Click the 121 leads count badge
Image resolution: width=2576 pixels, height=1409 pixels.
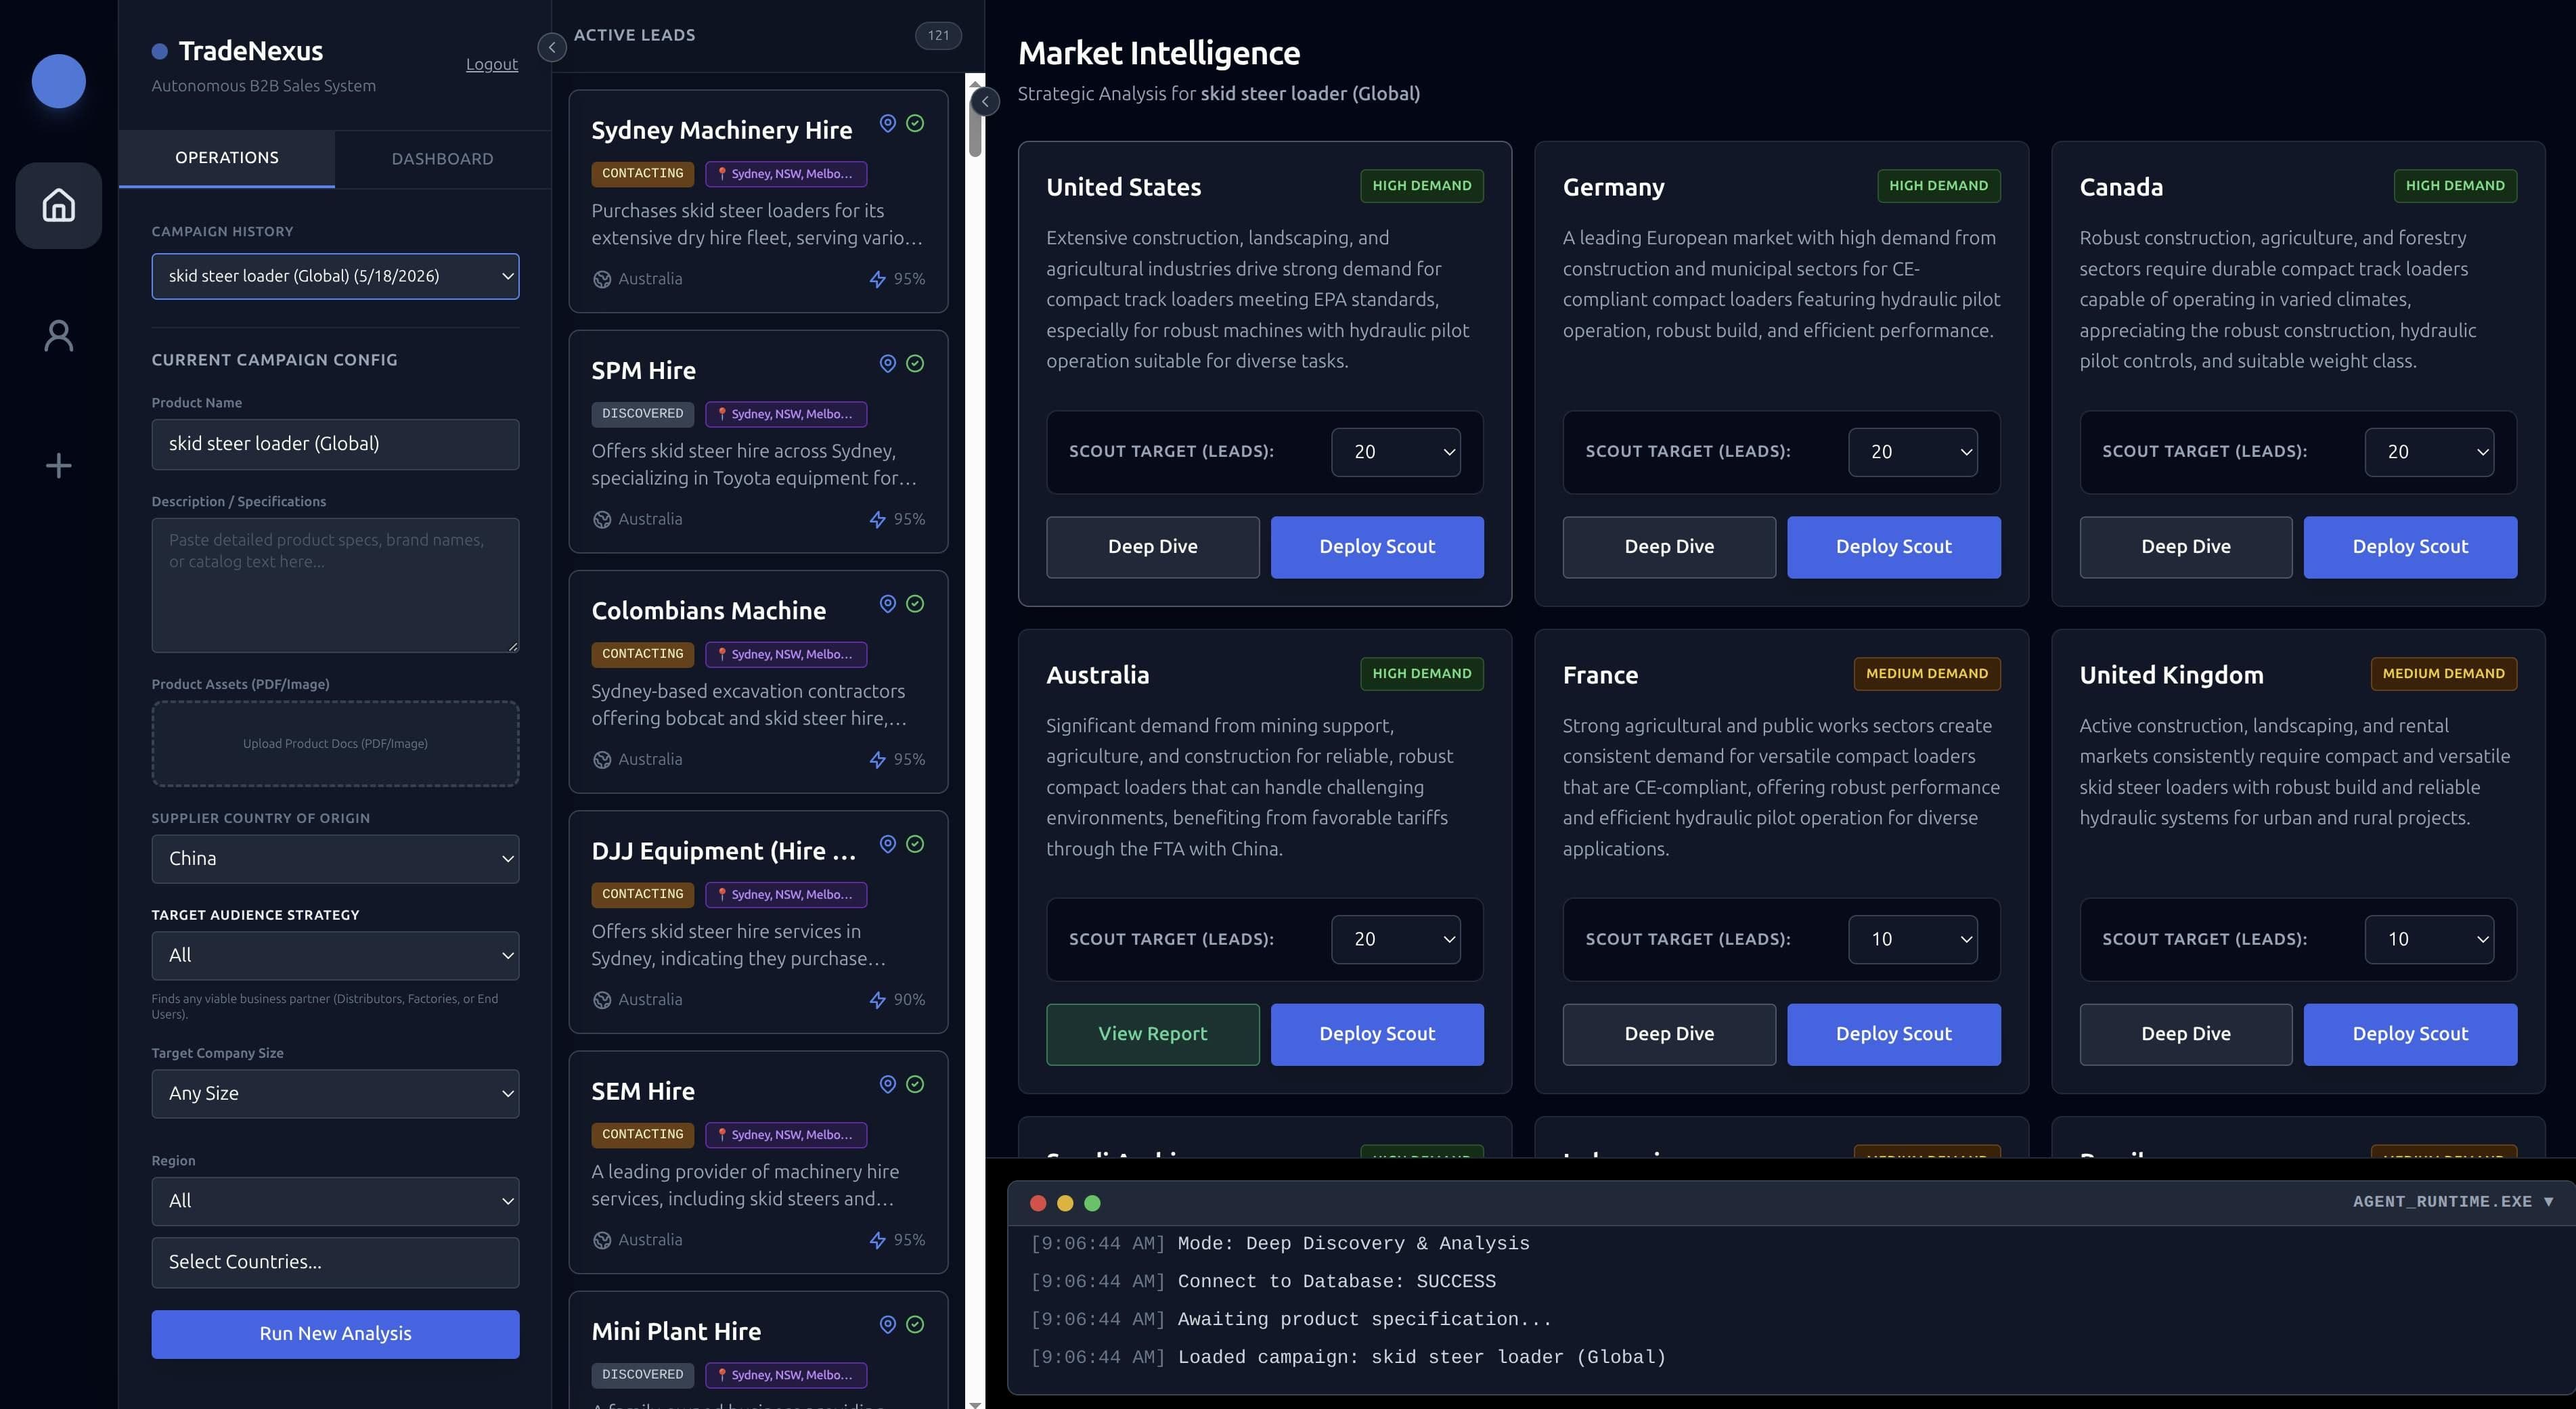938,36
